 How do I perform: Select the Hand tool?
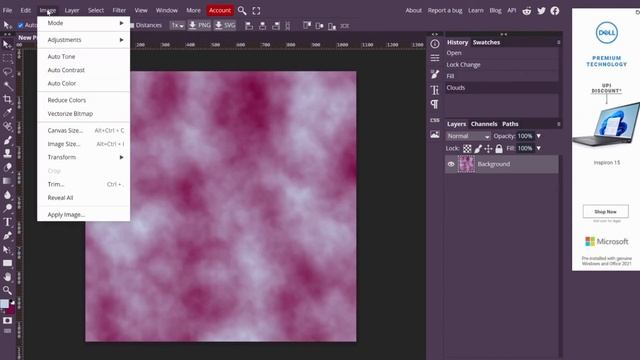(x=7, y=277)
